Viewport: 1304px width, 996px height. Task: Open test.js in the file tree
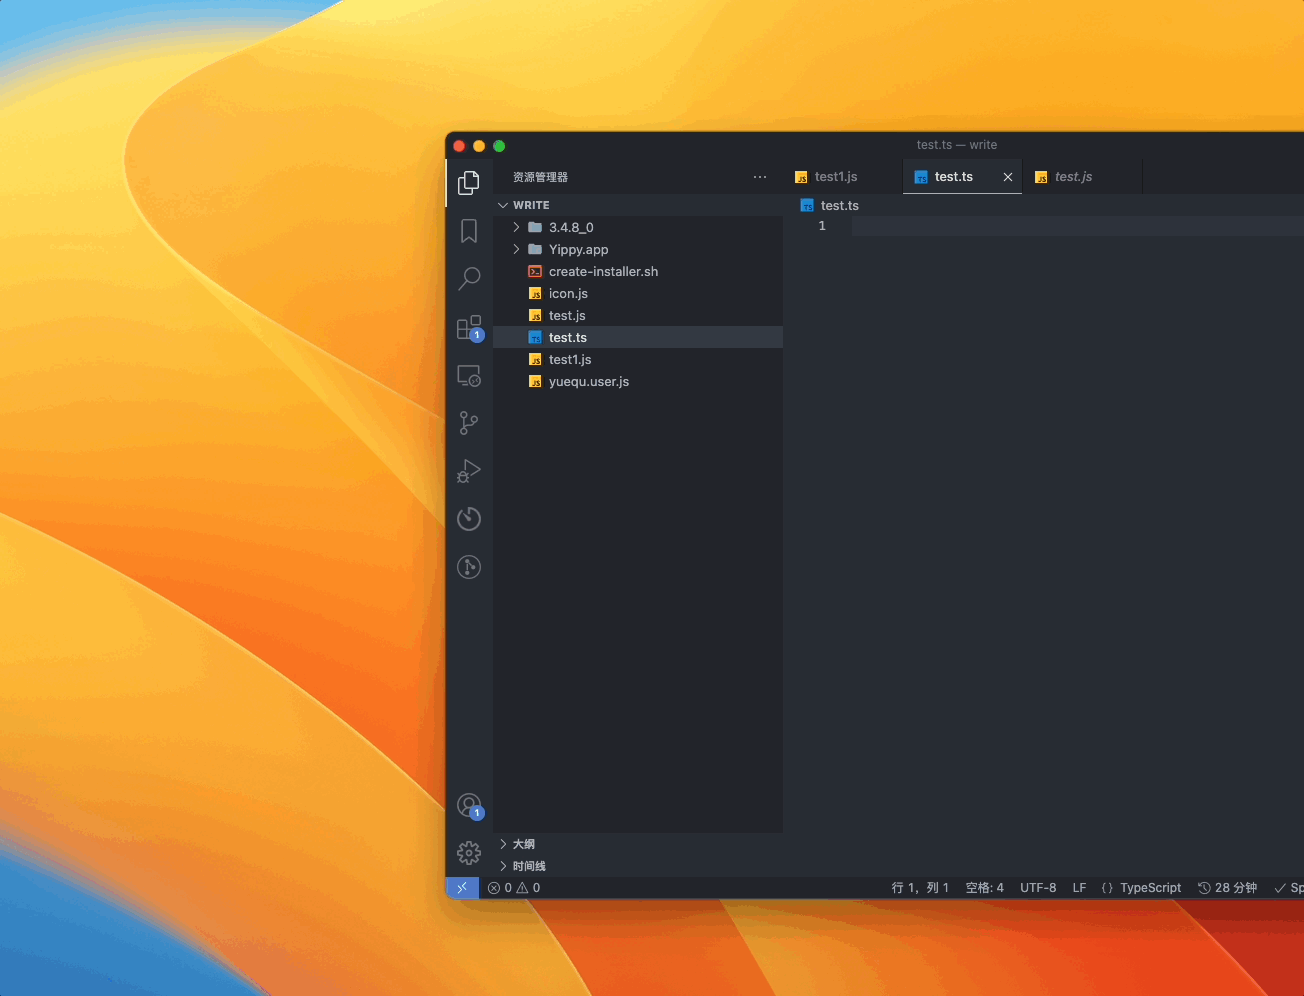(x=638, y=315)
